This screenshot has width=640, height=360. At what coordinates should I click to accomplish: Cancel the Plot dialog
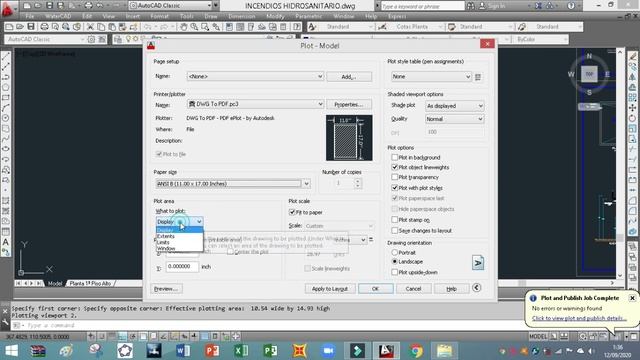point(413,289)
